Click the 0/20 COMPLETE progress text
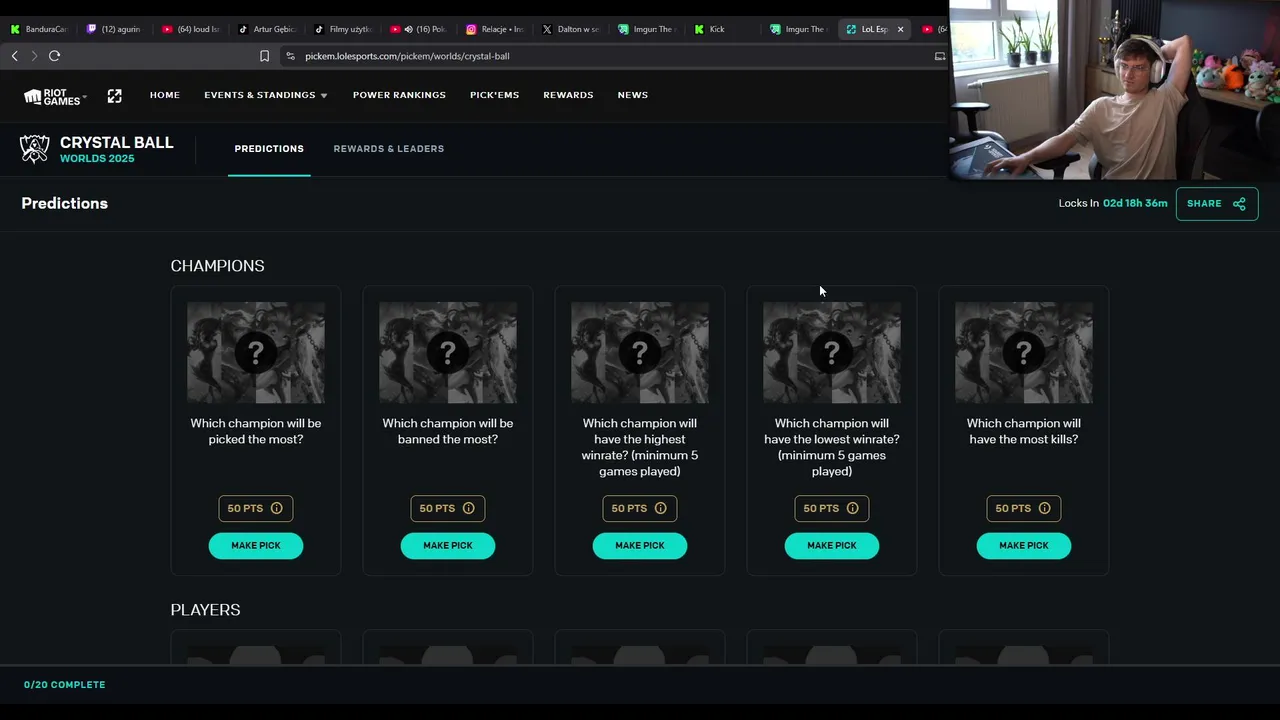 tap(65, 685)
